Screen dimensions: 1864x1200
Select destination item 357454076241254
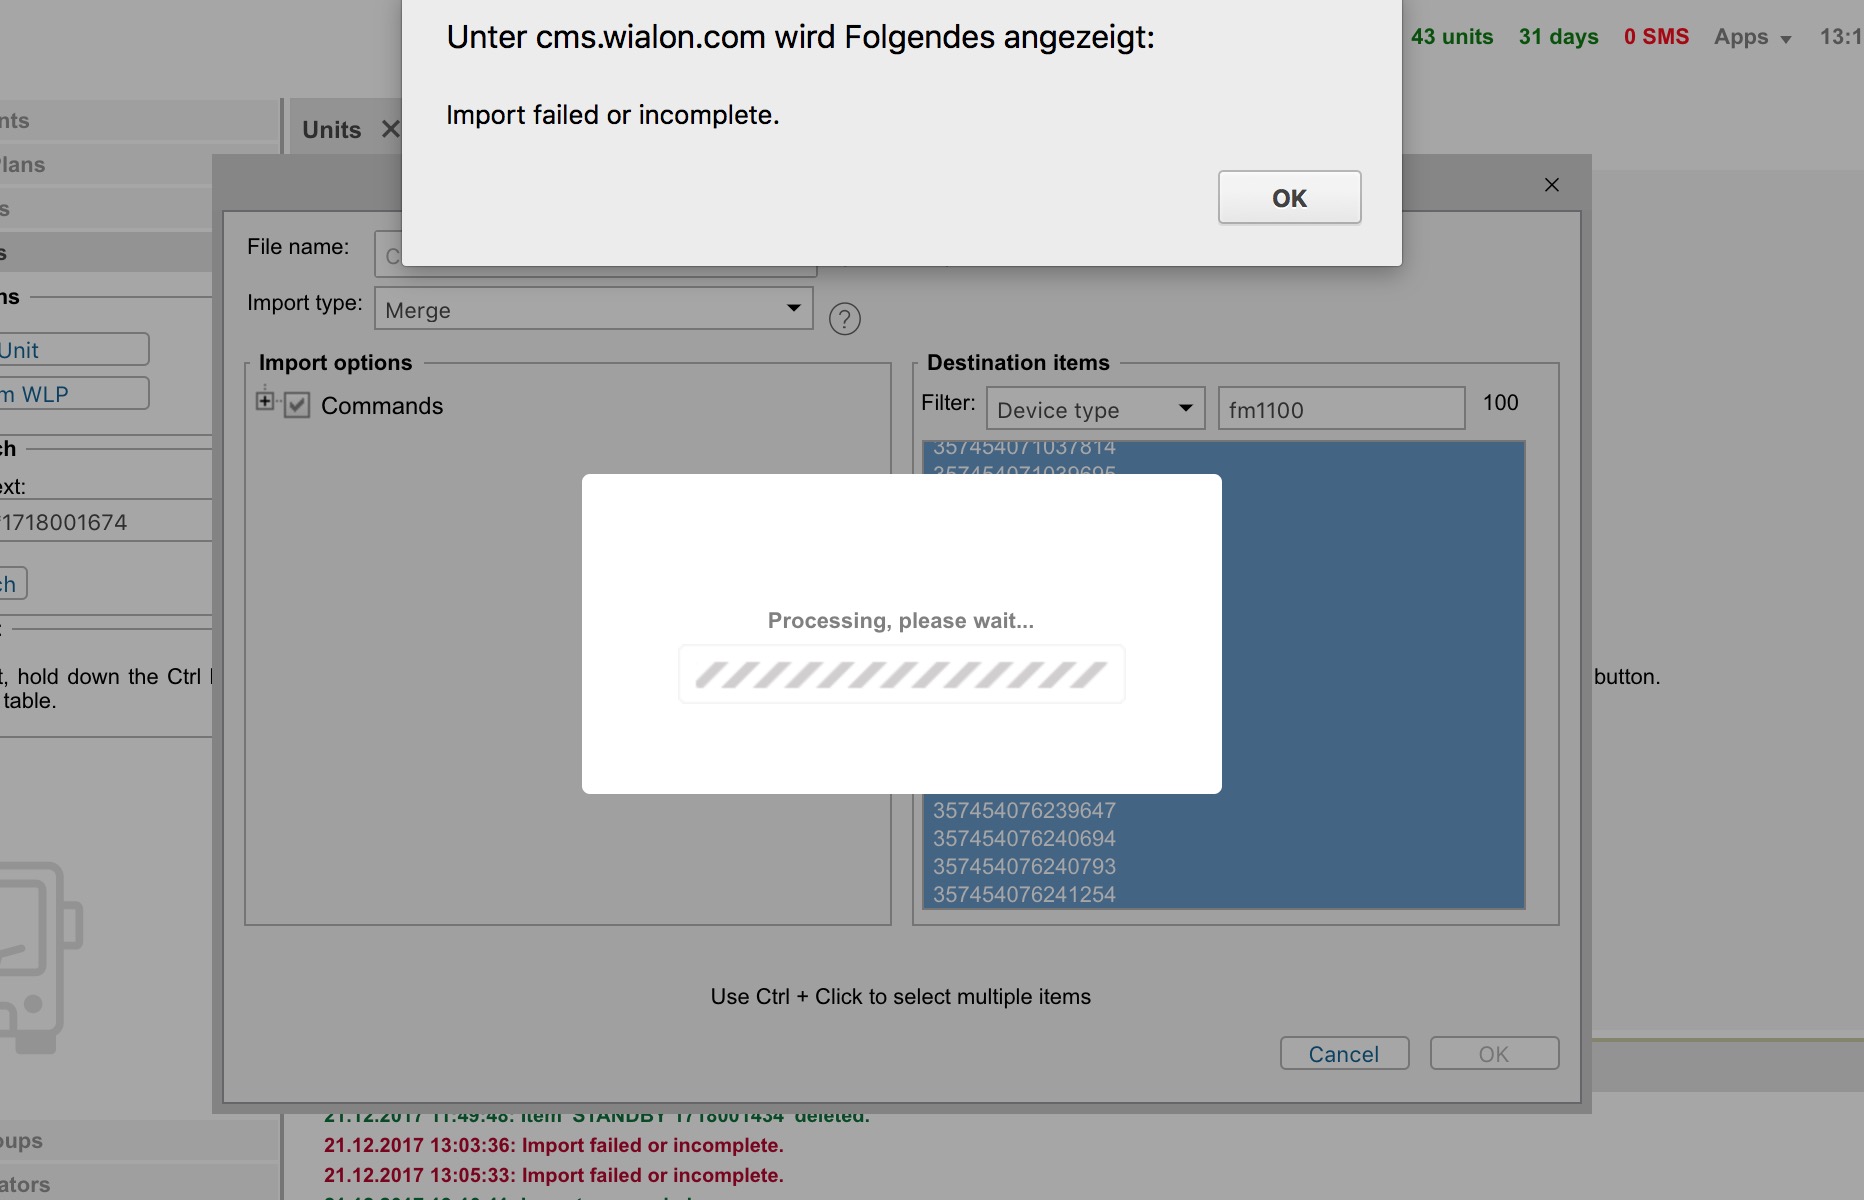1024,894
